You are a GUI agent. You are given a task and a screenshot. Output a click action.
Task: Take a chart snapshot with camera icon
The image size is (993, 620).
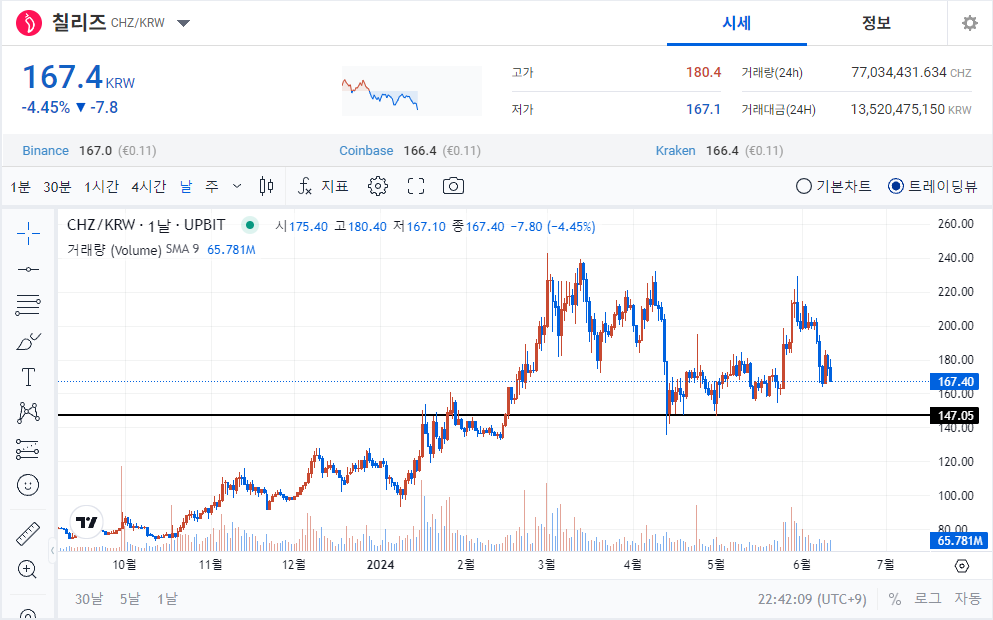[x=453, y=186]
